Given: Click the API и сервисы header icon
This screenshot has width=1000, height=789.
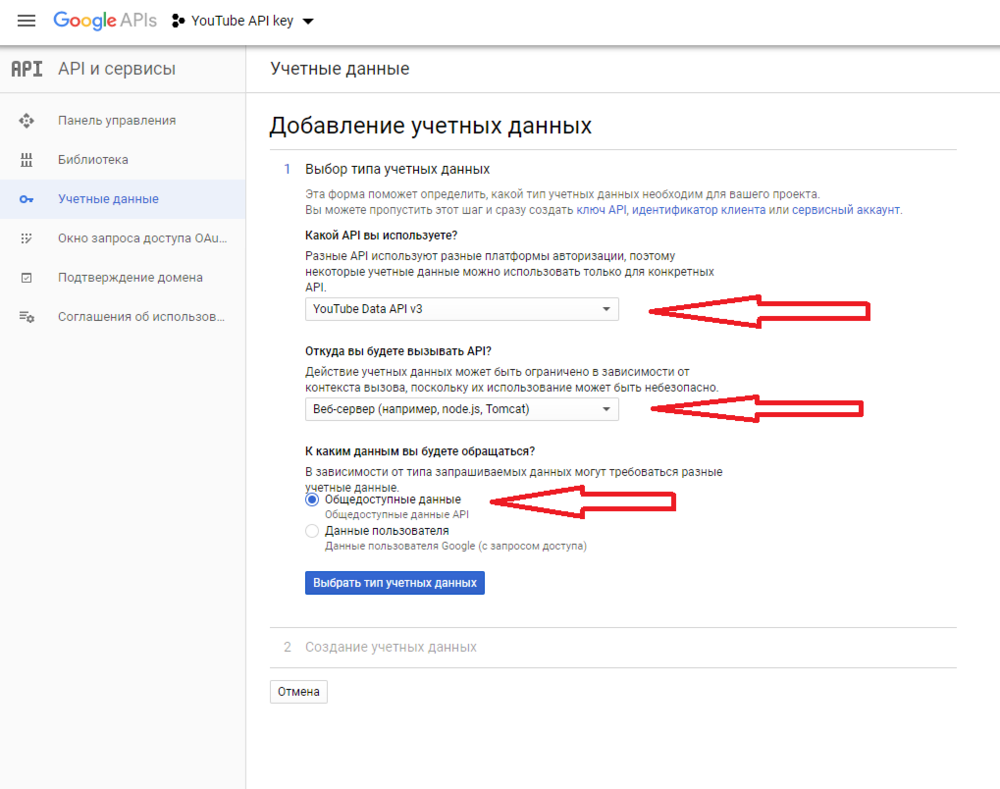Looking at the screenshot, I should (26, 69).
